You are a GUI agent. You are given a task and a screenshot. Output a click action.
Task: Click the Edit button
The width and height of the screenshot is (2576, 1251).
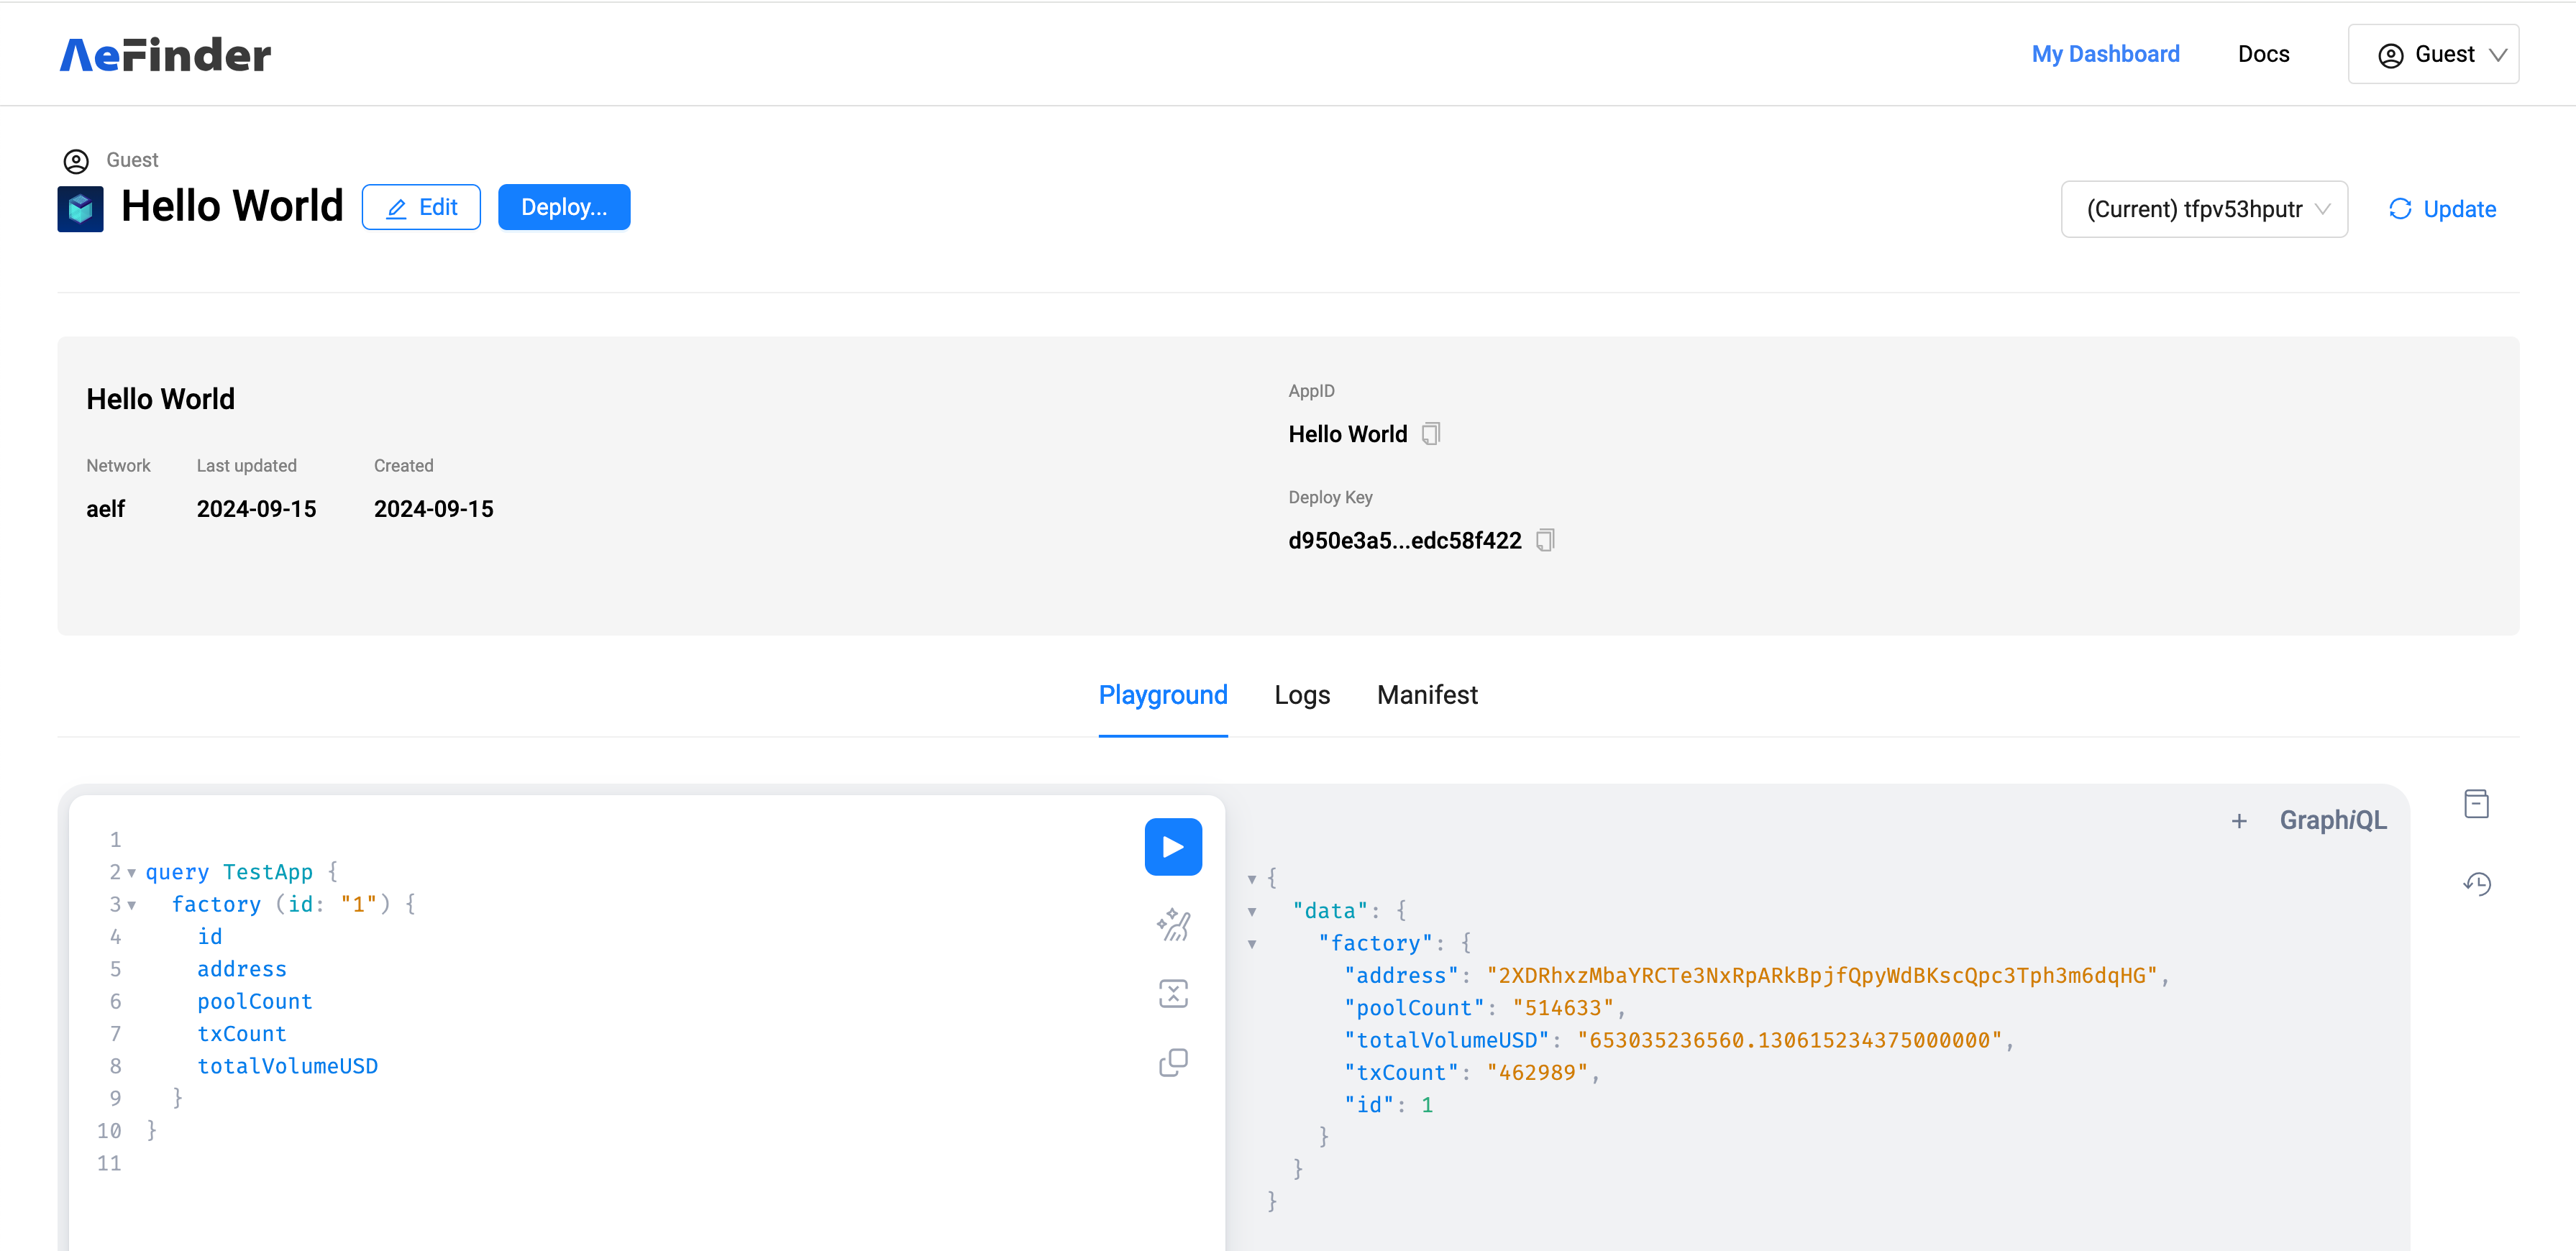click(x=421, y=207)
